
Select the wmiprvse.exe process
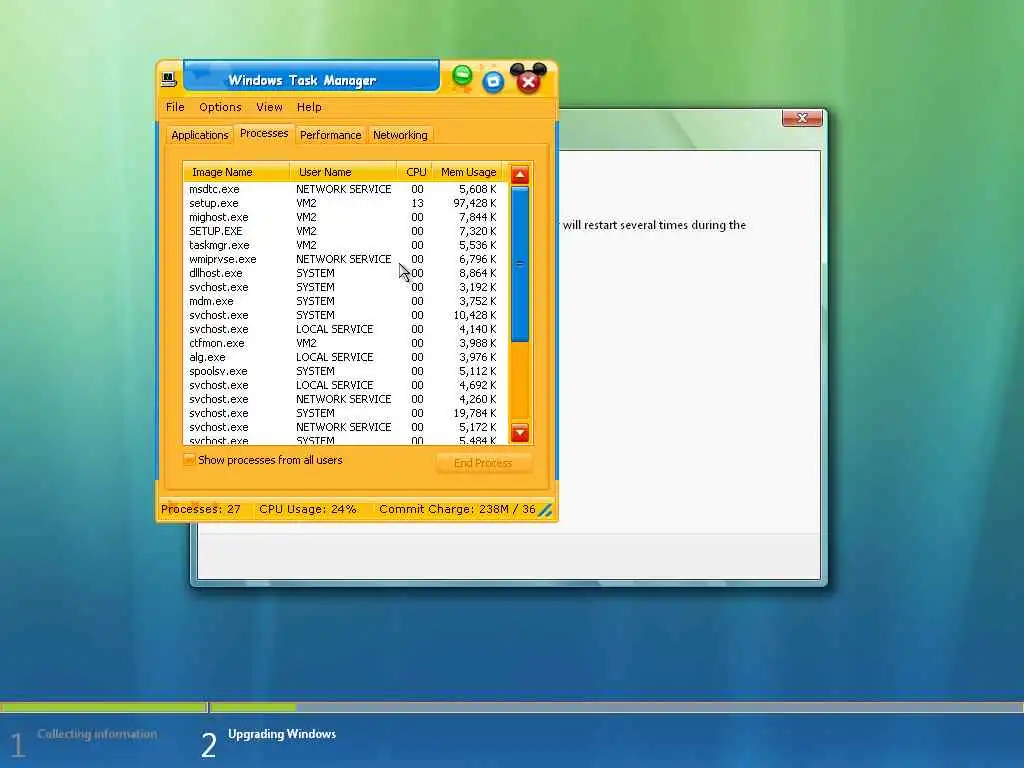(345, 259)
